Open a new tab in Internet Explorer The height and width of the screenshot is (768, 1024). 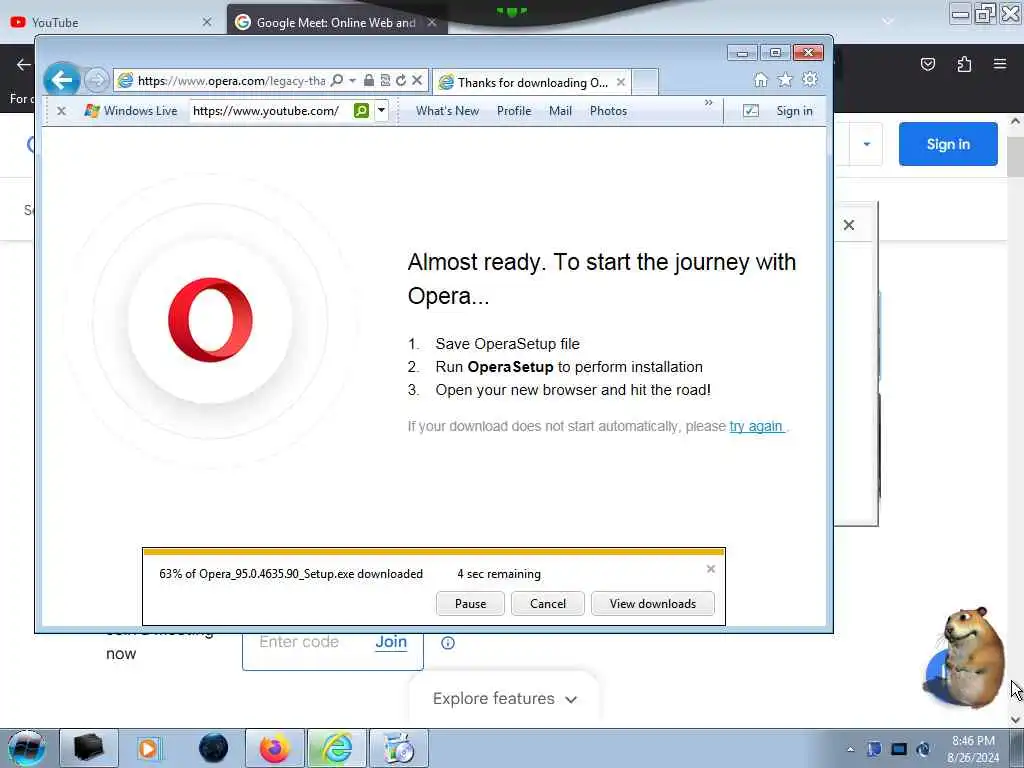pos(645,82)
